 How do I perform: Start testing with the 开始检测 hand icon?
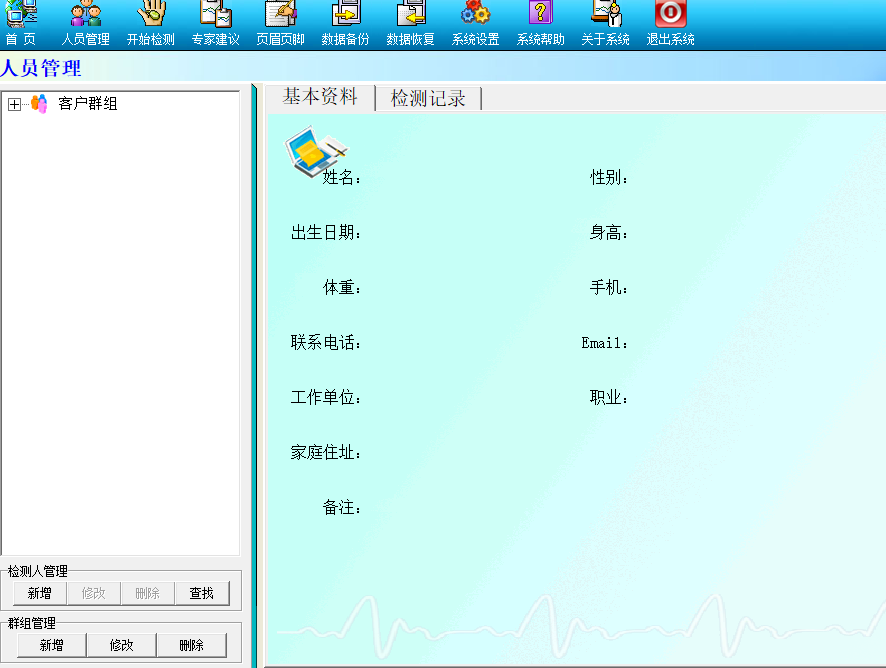click(x=151, y=15)
